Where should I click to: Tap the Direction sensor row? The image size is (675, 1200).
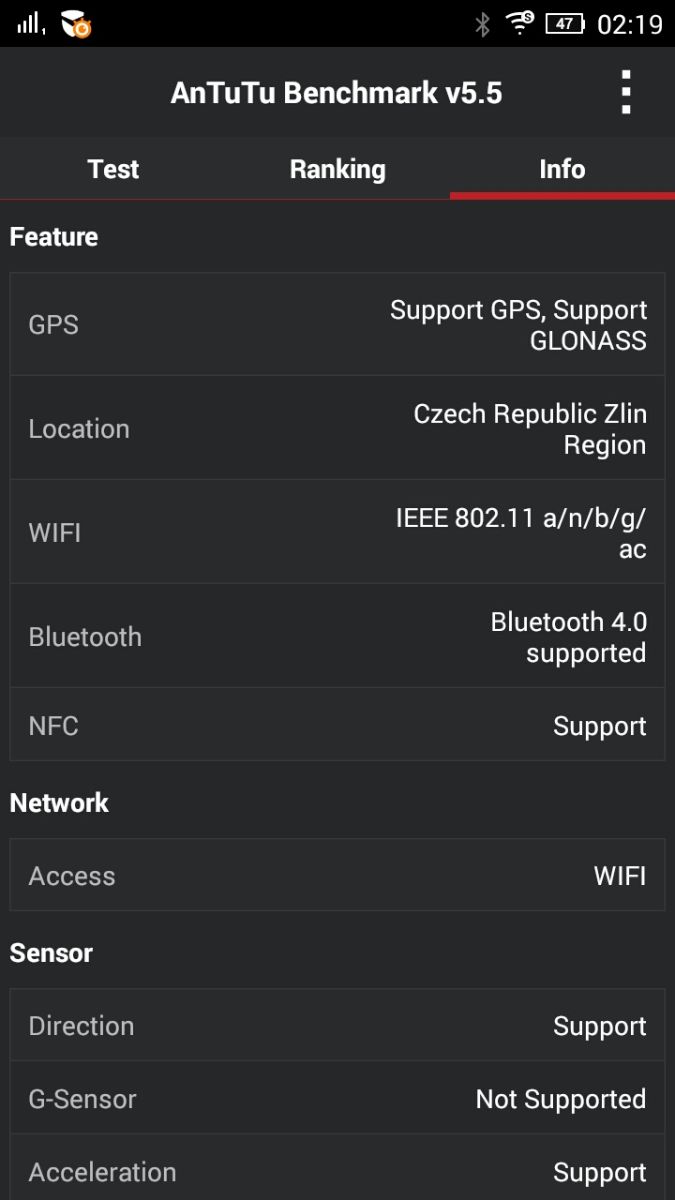click(x=337, y=1026)
